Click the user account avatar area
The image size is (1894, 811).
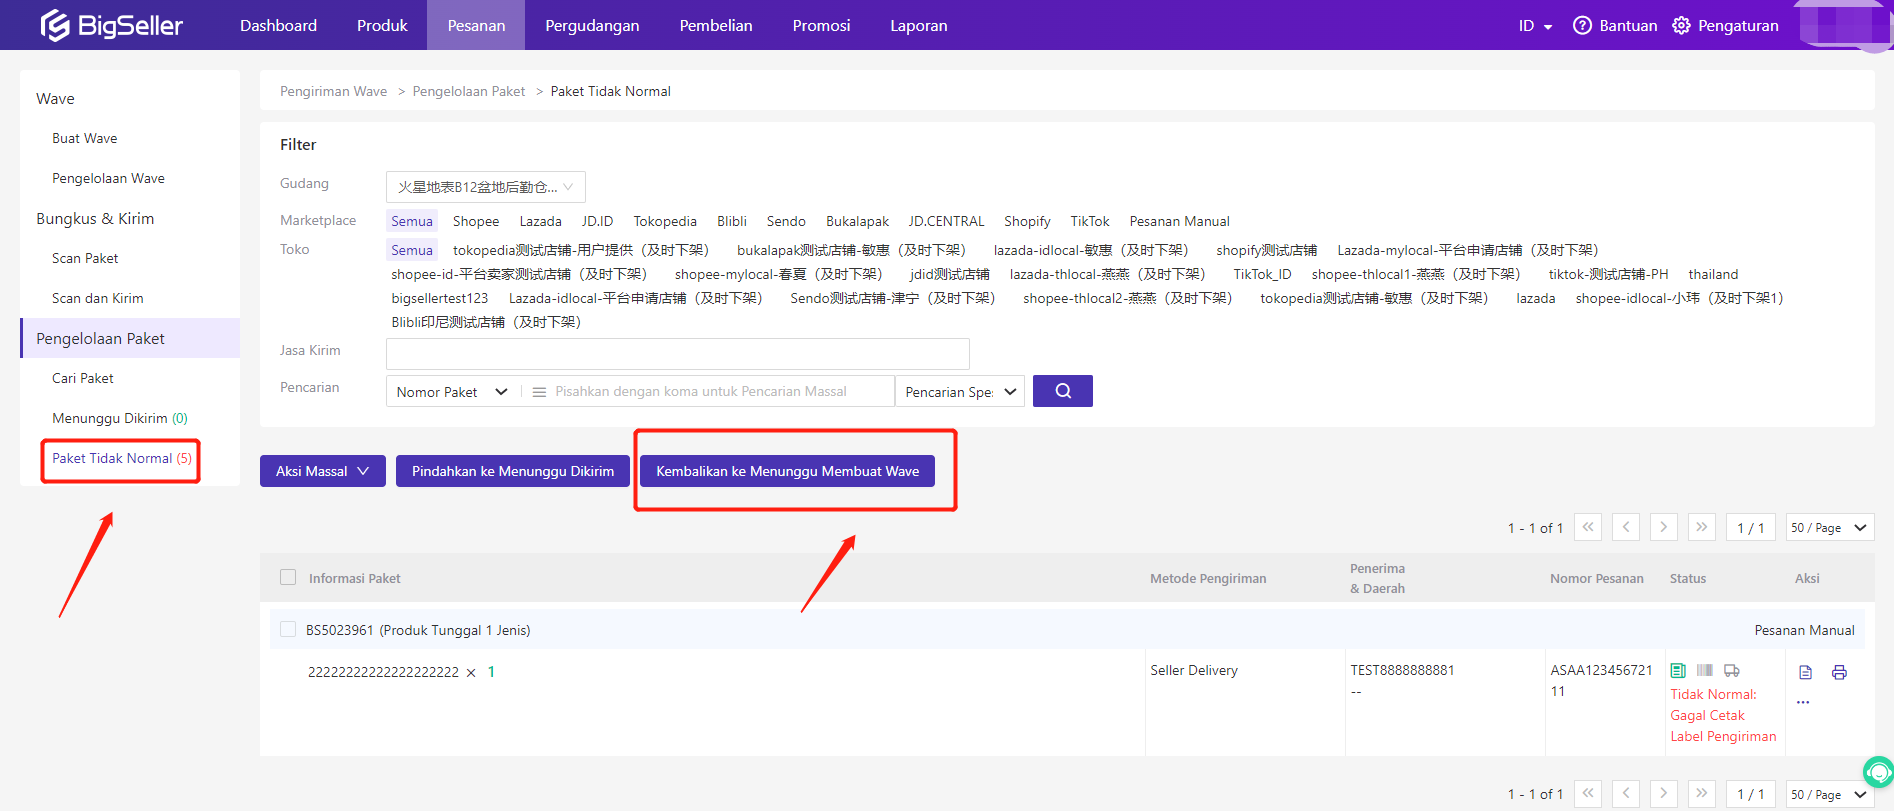pyautogui.click(x=1845, y=25)
